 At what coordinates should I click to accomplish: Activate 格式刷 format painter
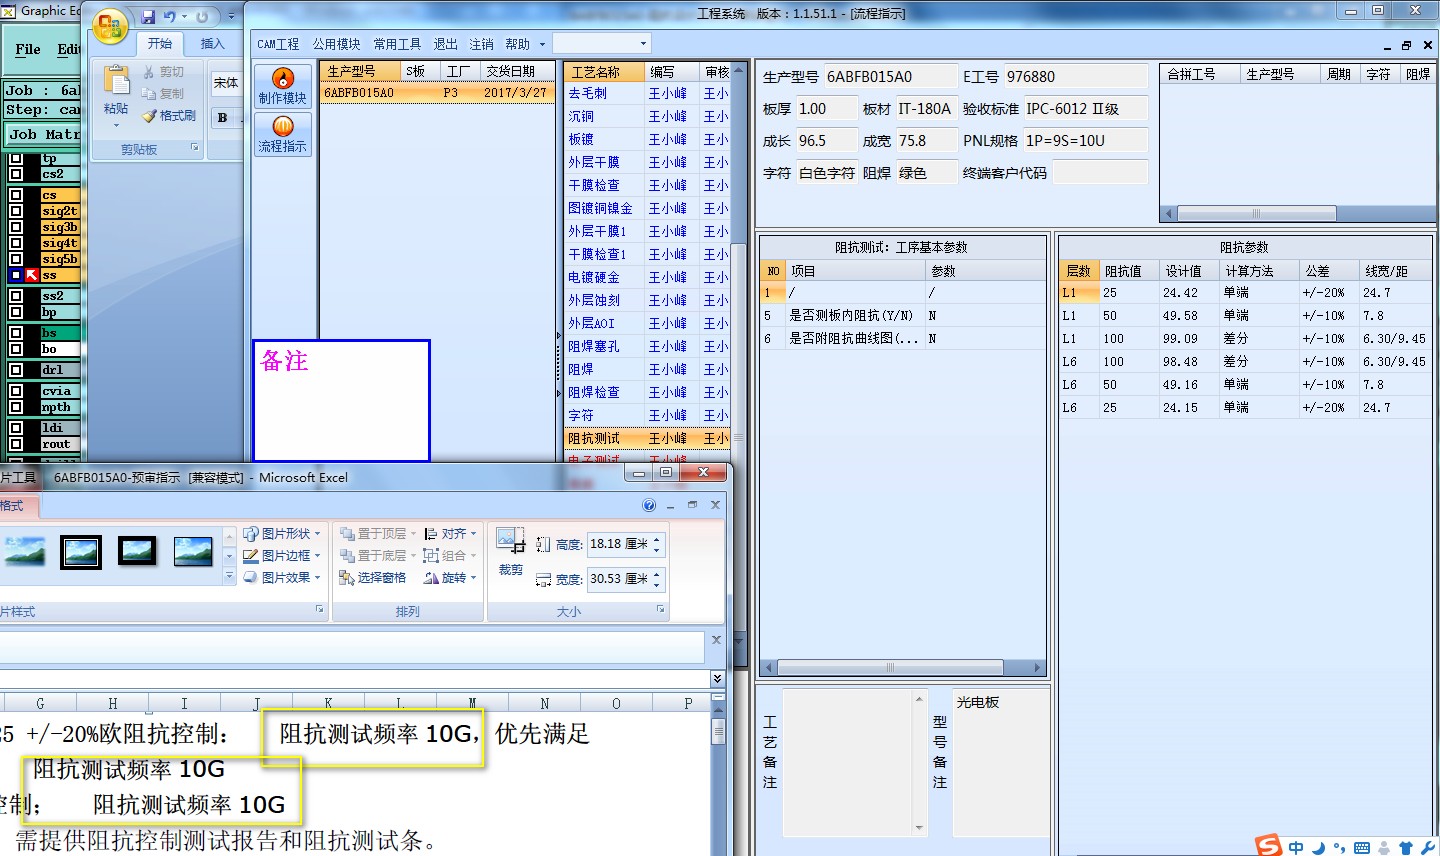coord(169,115)
